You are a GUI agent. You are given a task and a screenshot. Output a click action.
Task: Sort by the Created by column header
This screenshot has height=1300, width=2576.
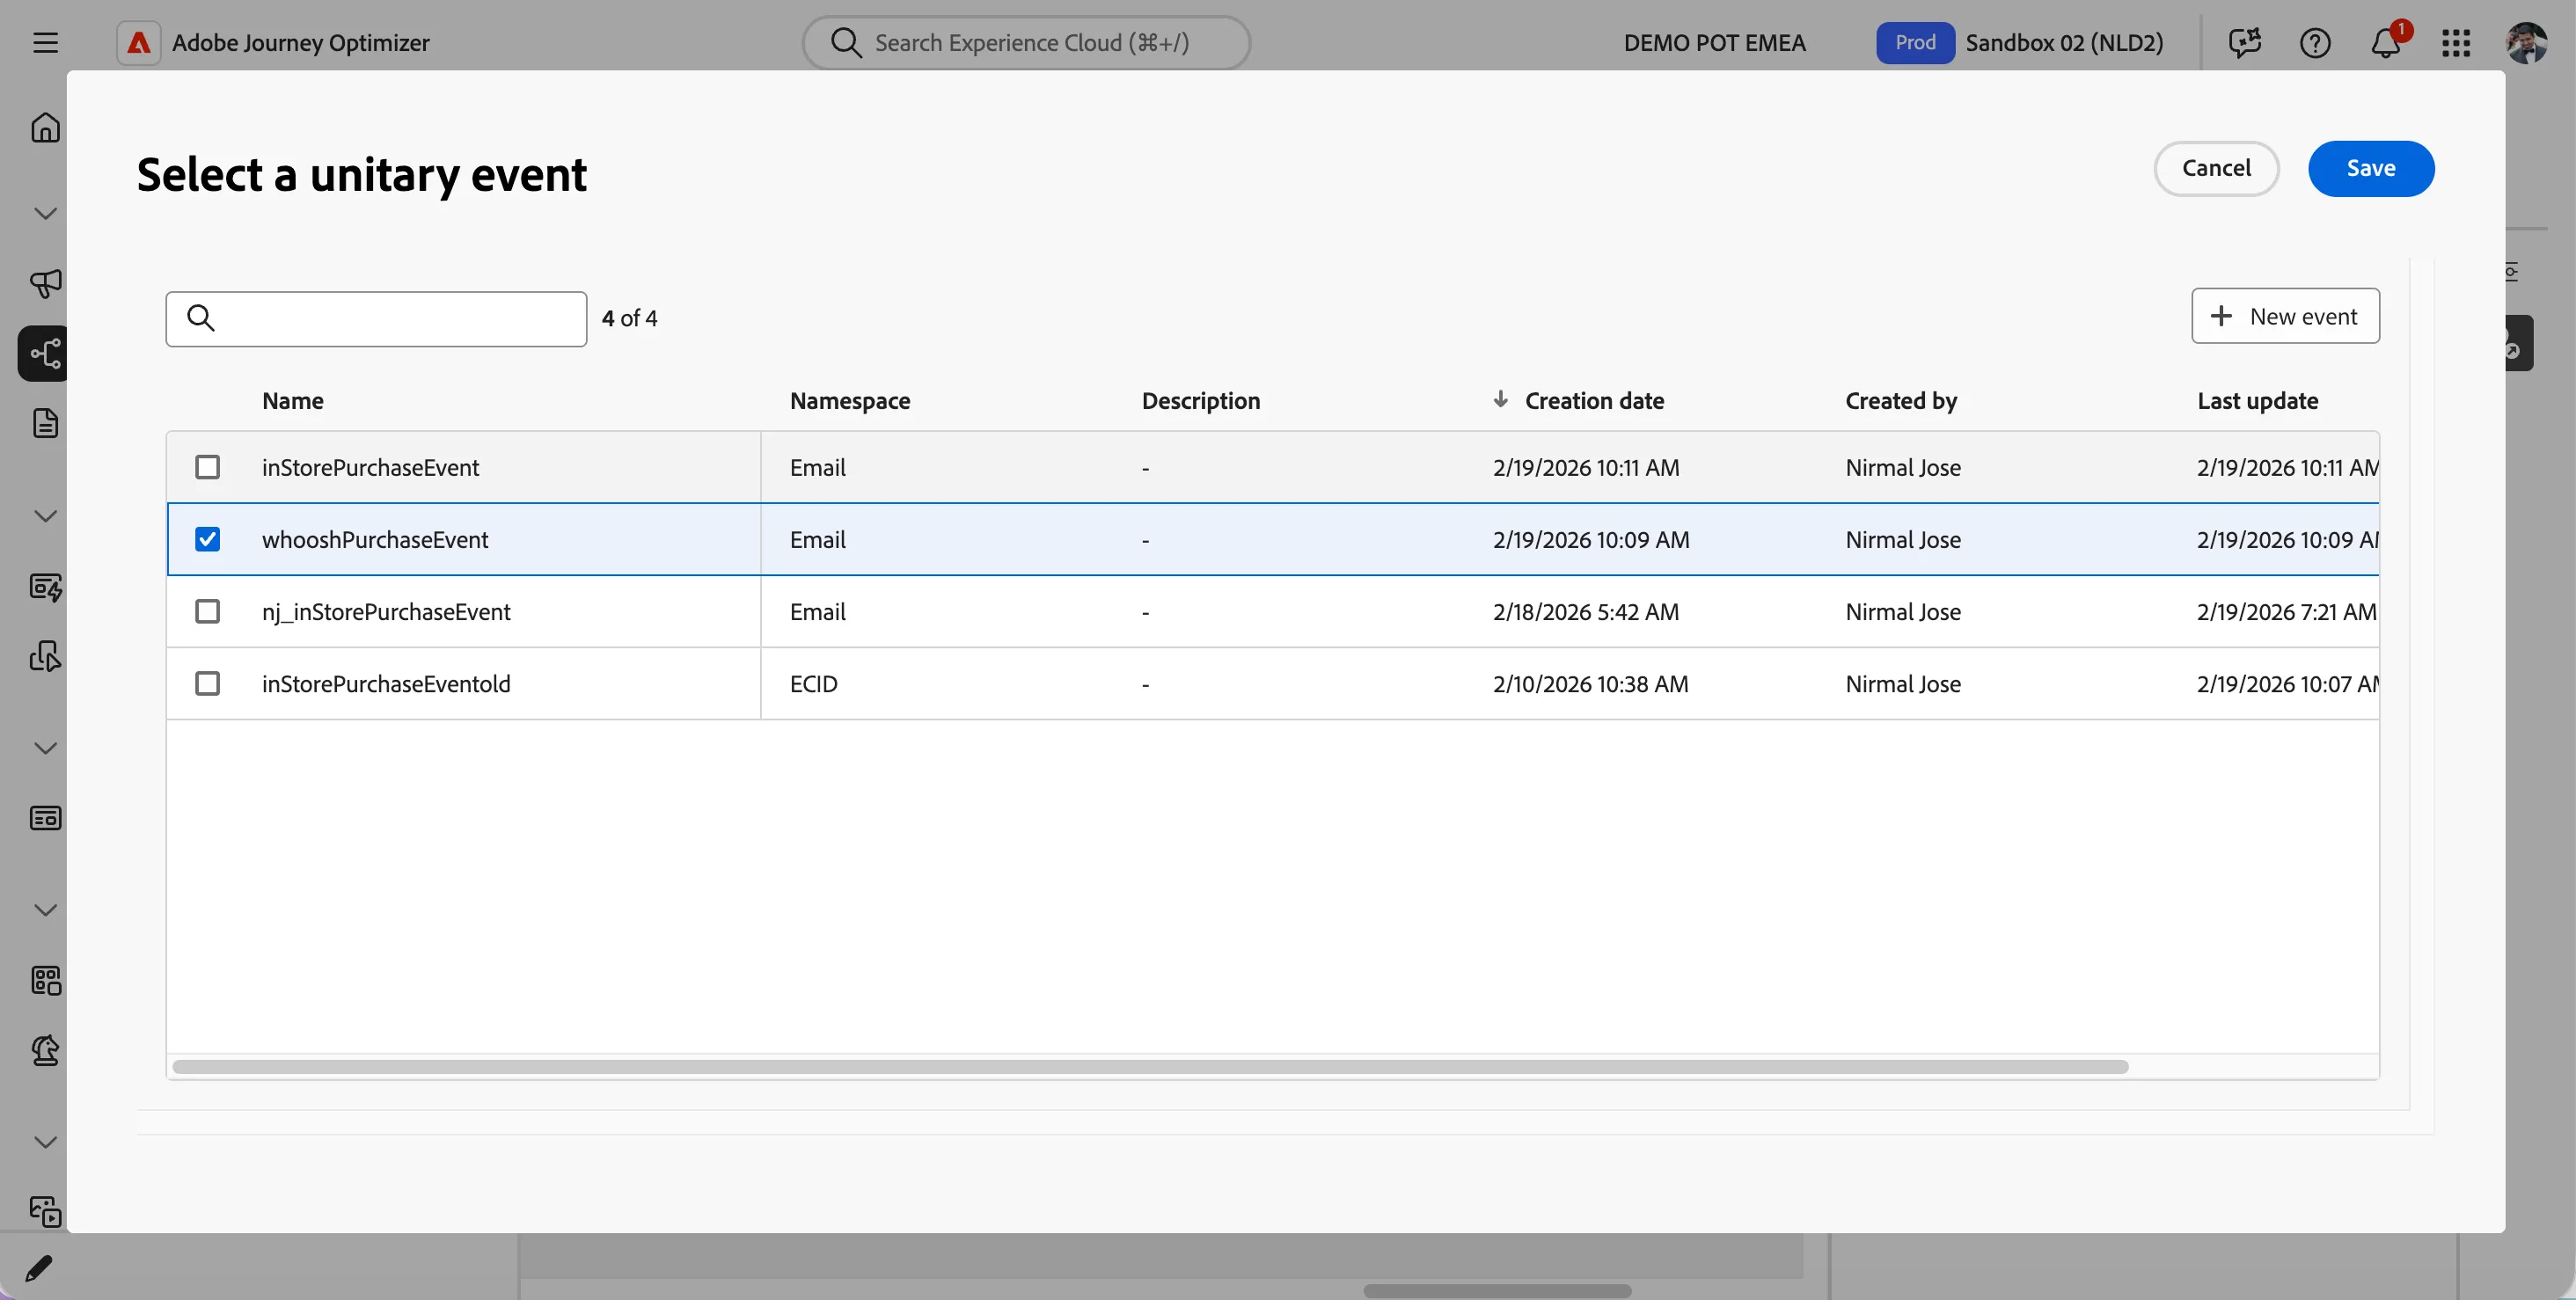(x=1901, y=400)
